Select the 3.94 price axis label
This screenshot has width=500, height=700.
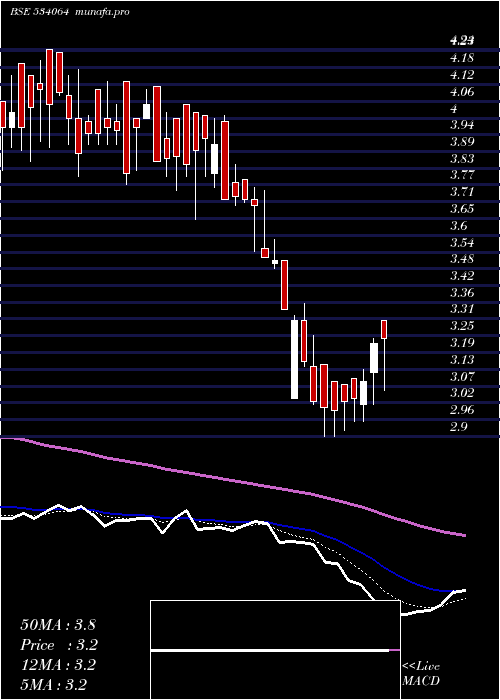pos(462,125)
